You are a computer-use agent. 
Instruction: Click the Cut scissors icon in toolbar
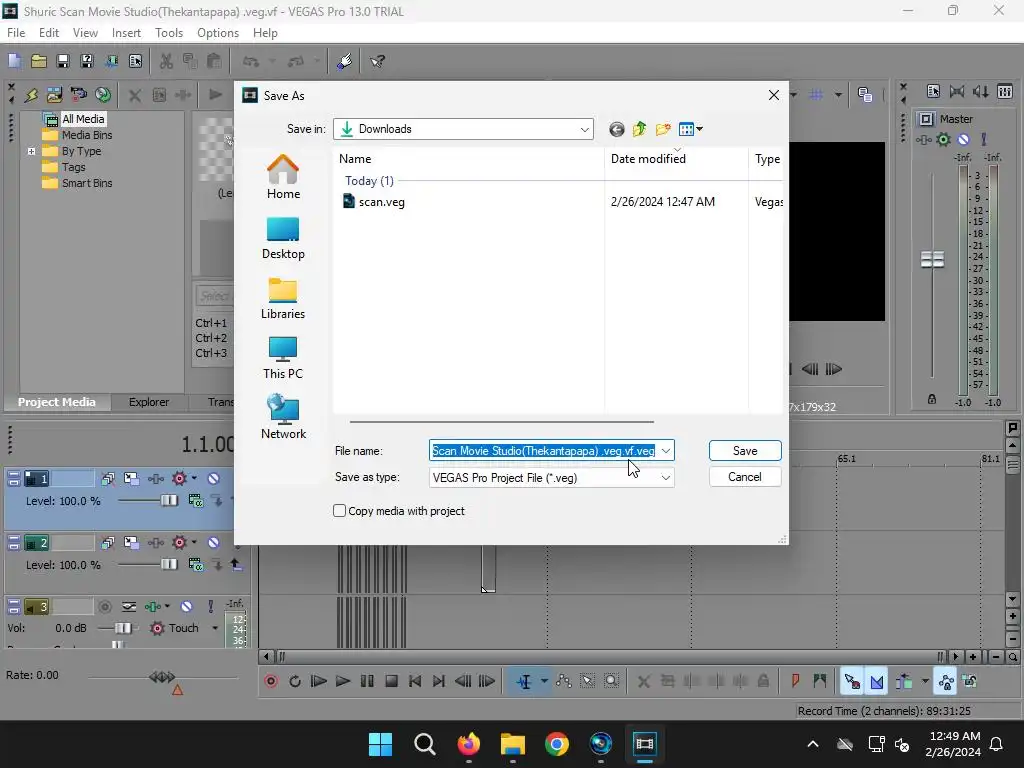point(167,61)
